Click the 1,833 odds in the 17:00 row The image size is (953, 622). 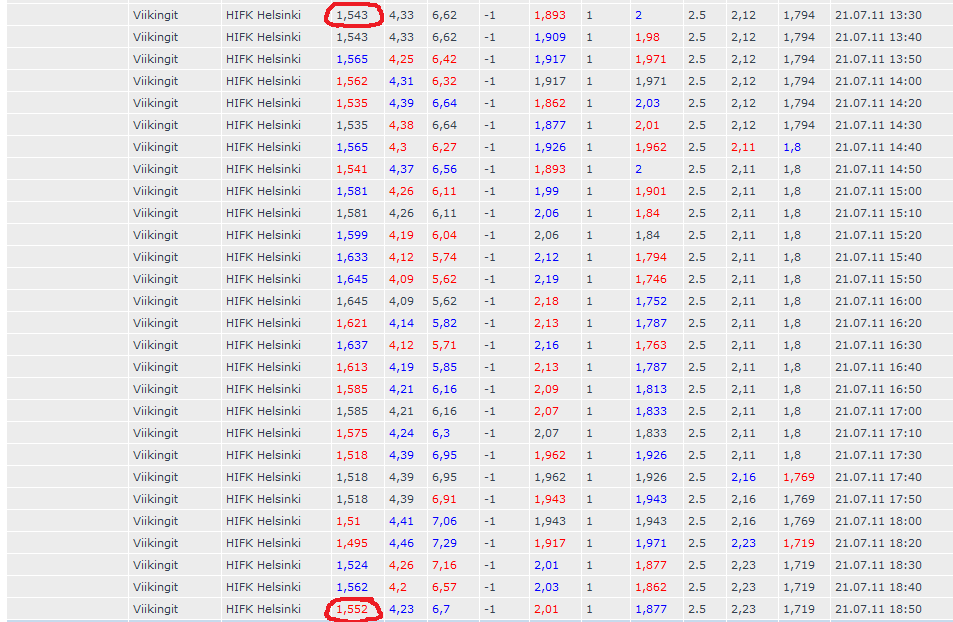(651, 411)
